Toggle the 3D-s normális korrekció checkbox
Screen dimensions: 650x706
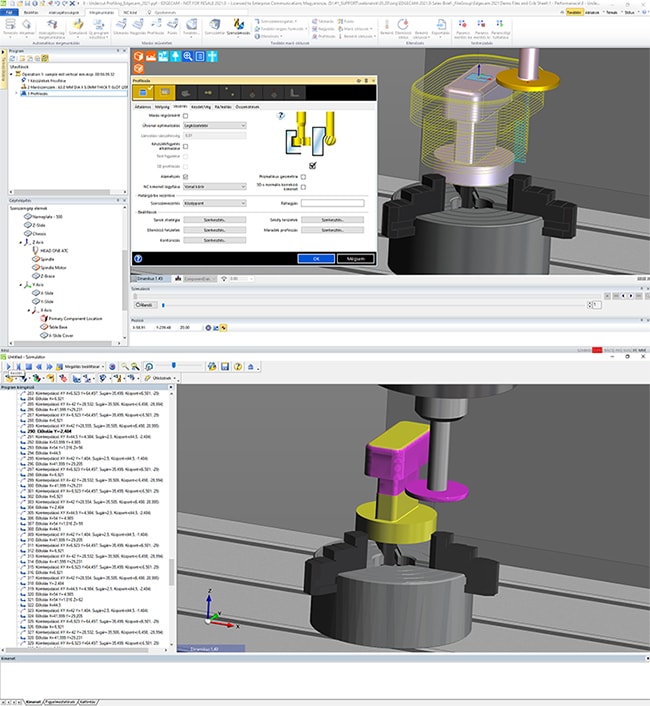click(303, 187)
